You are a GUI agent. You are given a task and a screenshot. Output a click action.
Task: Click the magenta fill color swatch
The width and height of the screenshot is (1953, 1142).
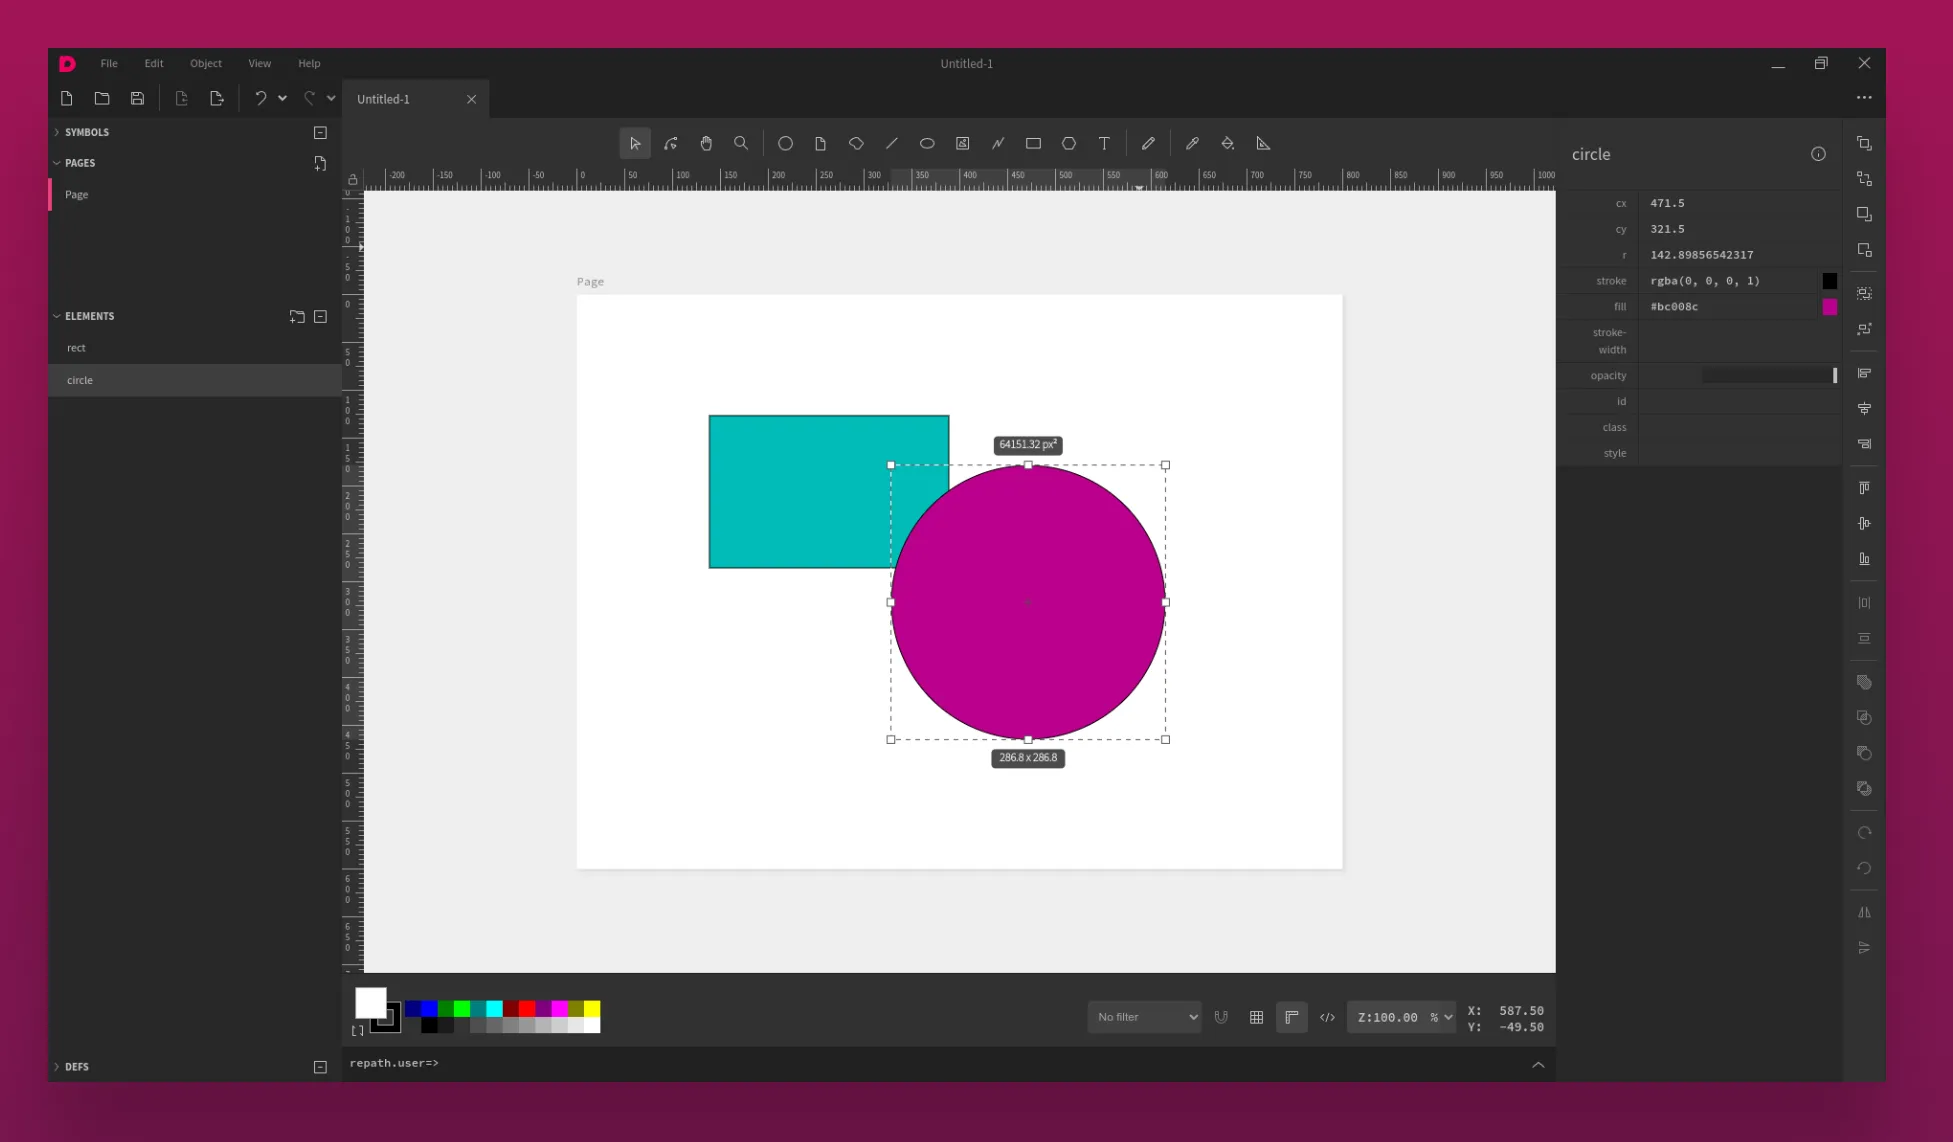point(1830,307)
